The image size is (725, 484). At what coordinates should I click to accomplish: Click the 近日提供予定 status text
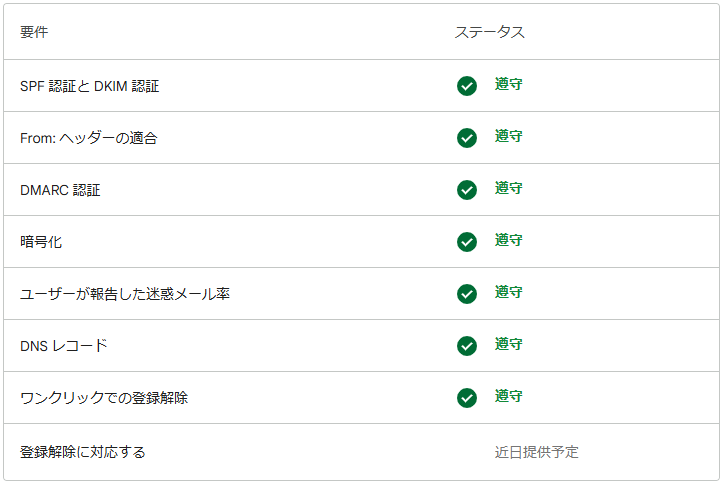tap(536, 452)
